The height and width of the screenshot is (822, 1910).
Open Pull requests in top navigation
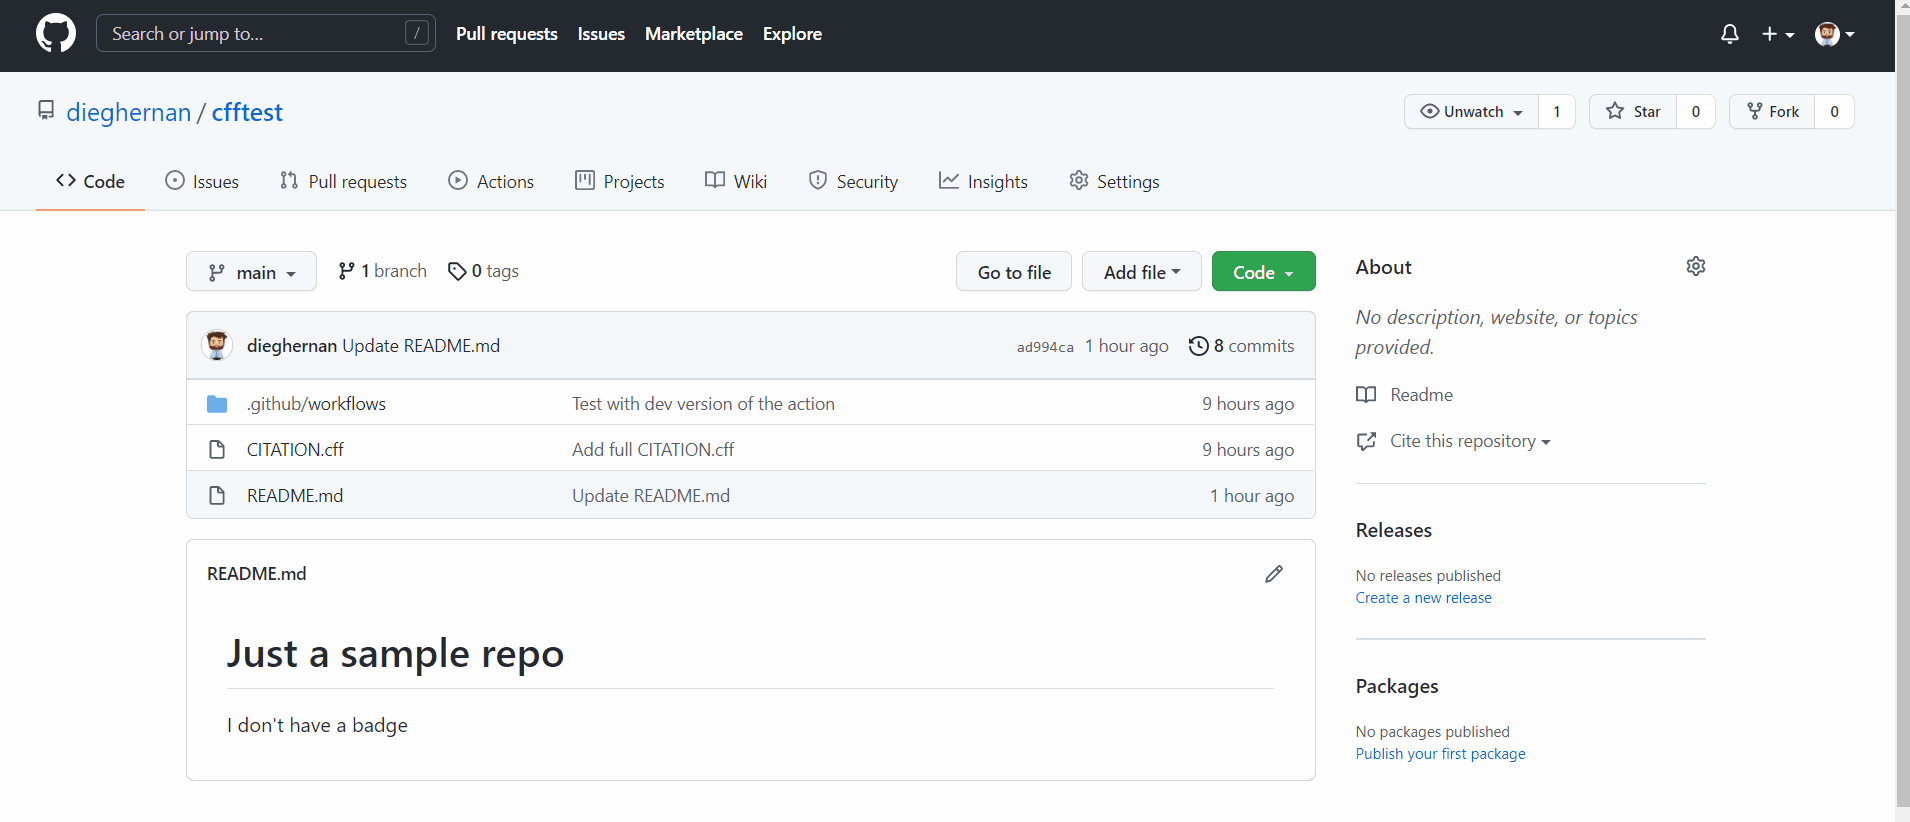tap(507, 34)
